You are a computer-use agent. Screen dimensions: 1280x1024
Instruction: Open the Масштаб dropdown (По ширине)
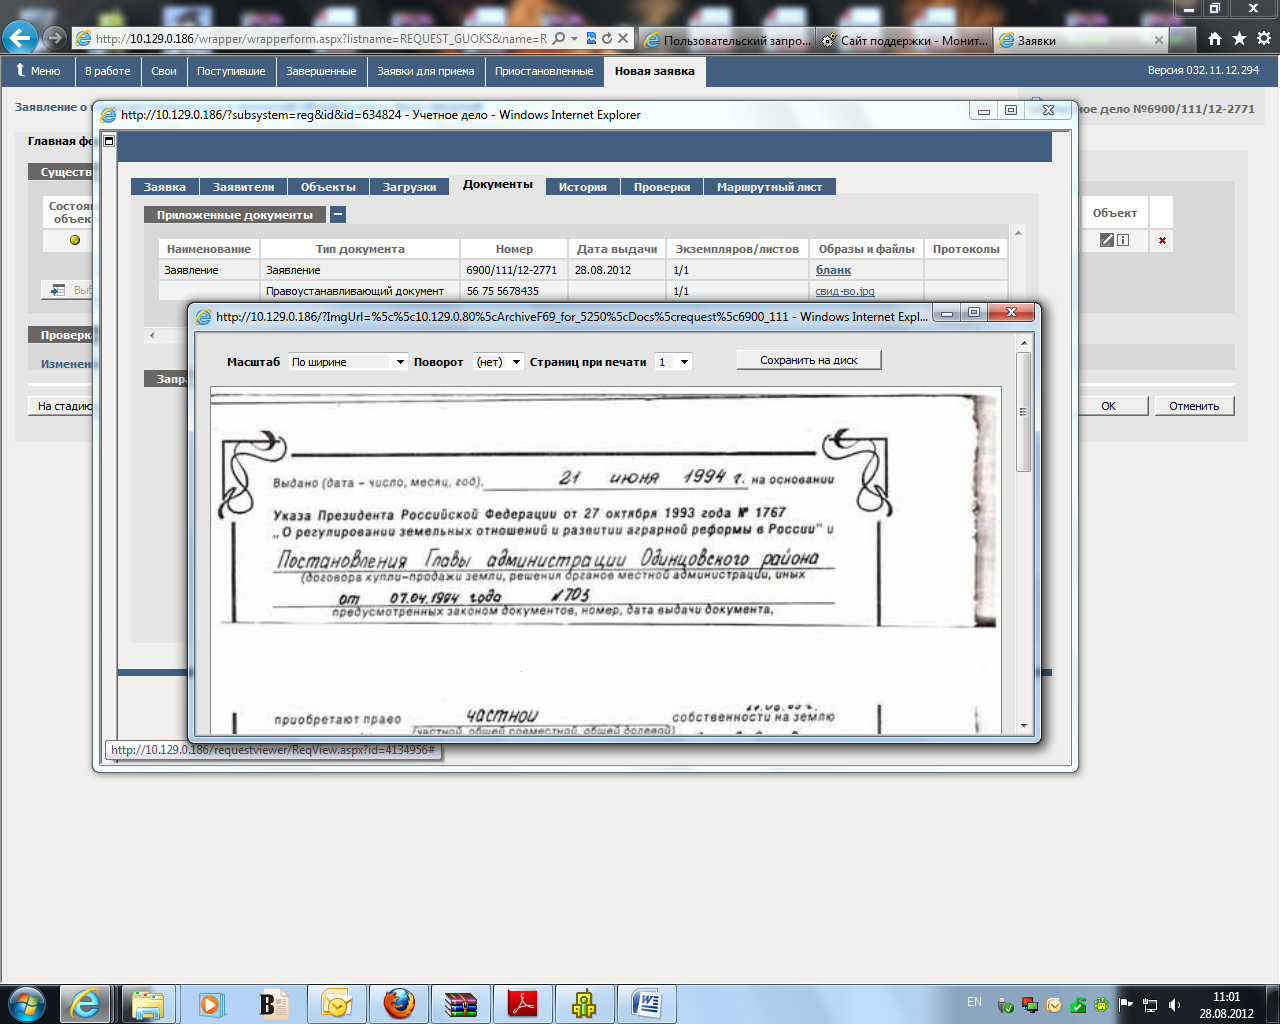(348, 362)
